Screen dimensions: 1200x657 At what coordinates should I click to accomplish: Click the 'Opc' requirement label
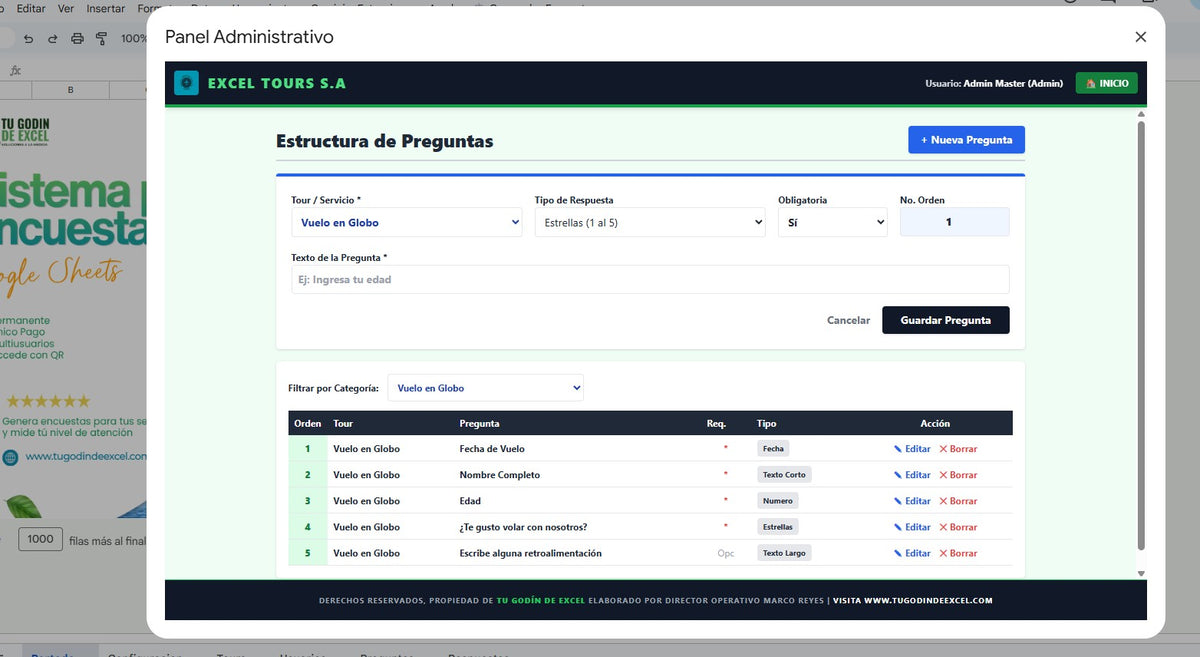click(725, 553)
